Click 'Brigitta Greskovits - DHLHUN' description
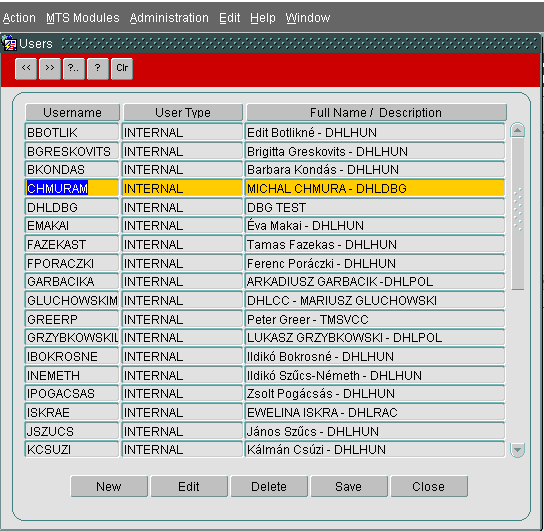Image resolution: width=544 pixels, height=531 pixels. click(x=375, y=152)
